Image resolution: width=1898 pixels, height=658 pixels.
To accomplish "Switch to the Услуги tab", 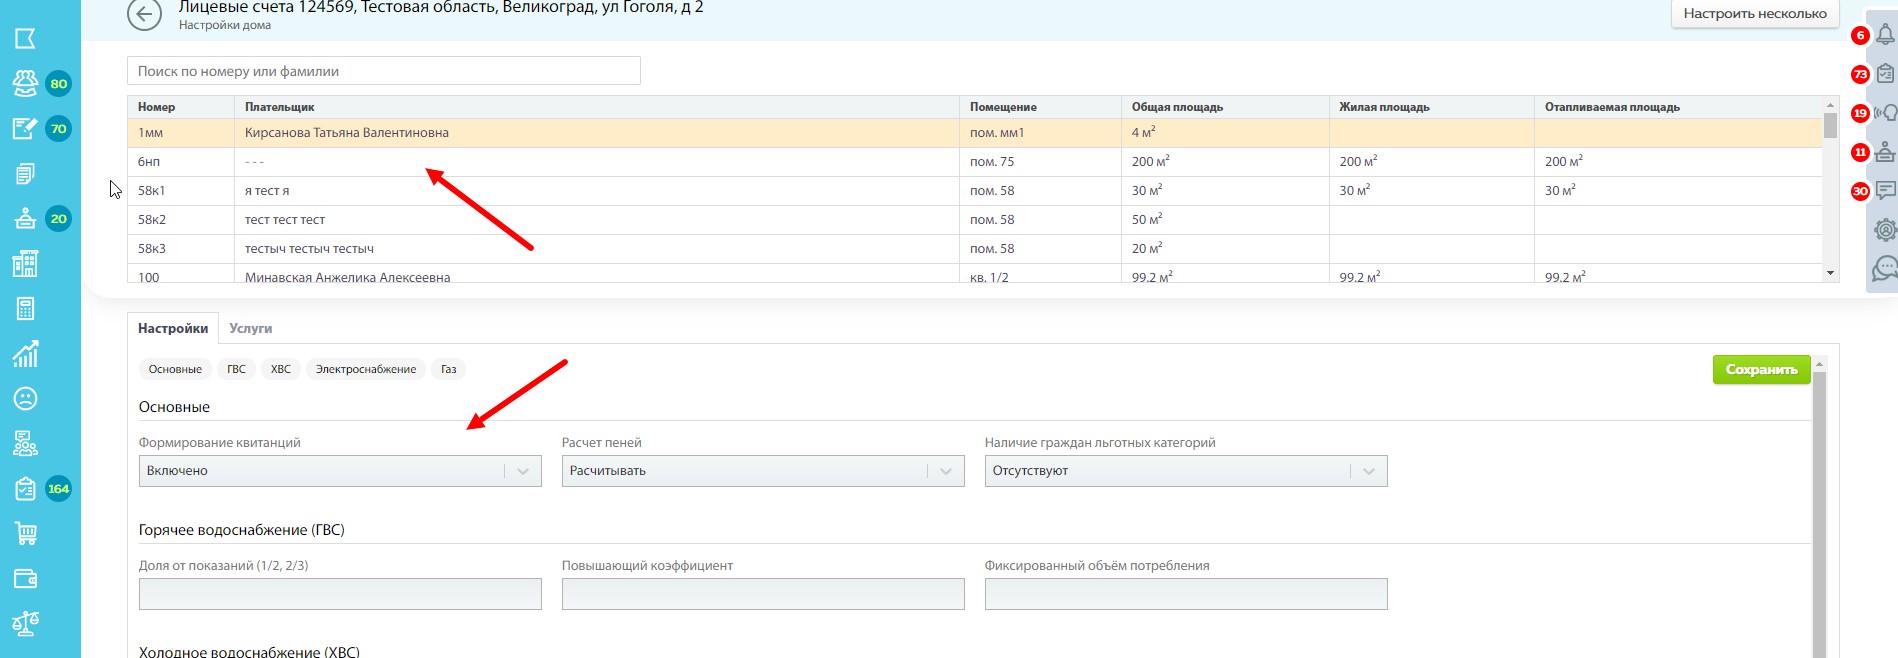I will (250, 328).
